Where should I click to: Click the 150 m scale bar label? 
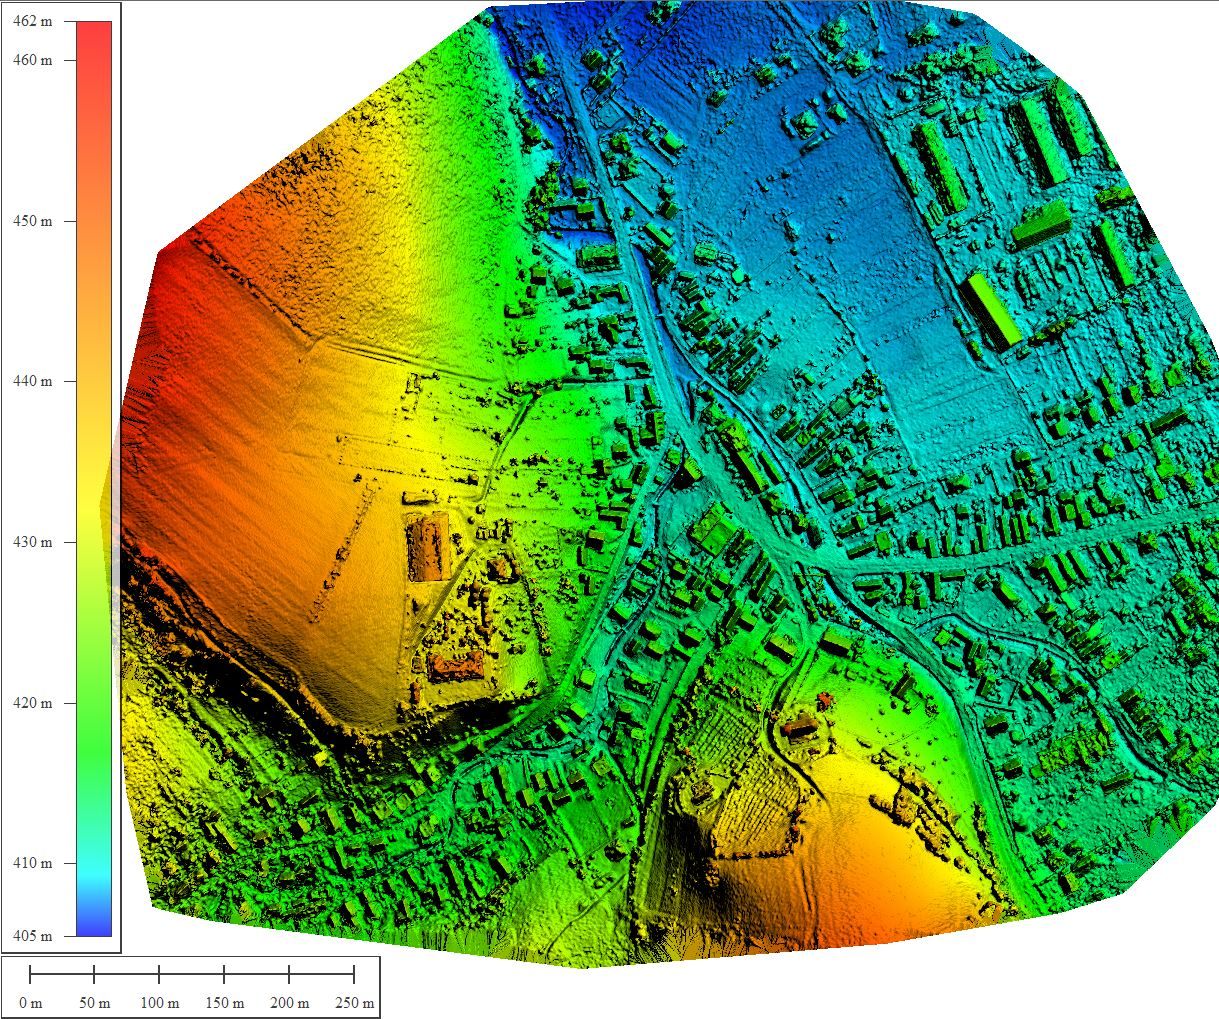[x=224, y=1003]
